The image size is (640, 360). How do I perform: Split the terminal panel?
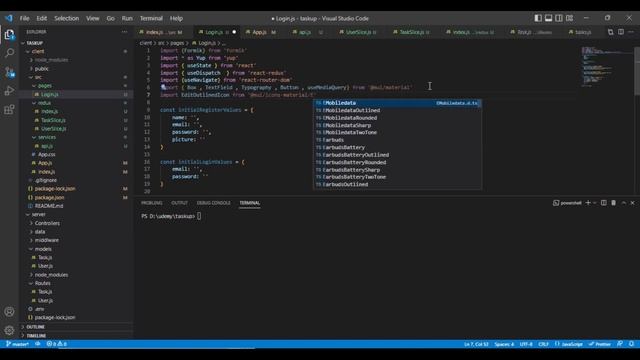tap(604, 203)
